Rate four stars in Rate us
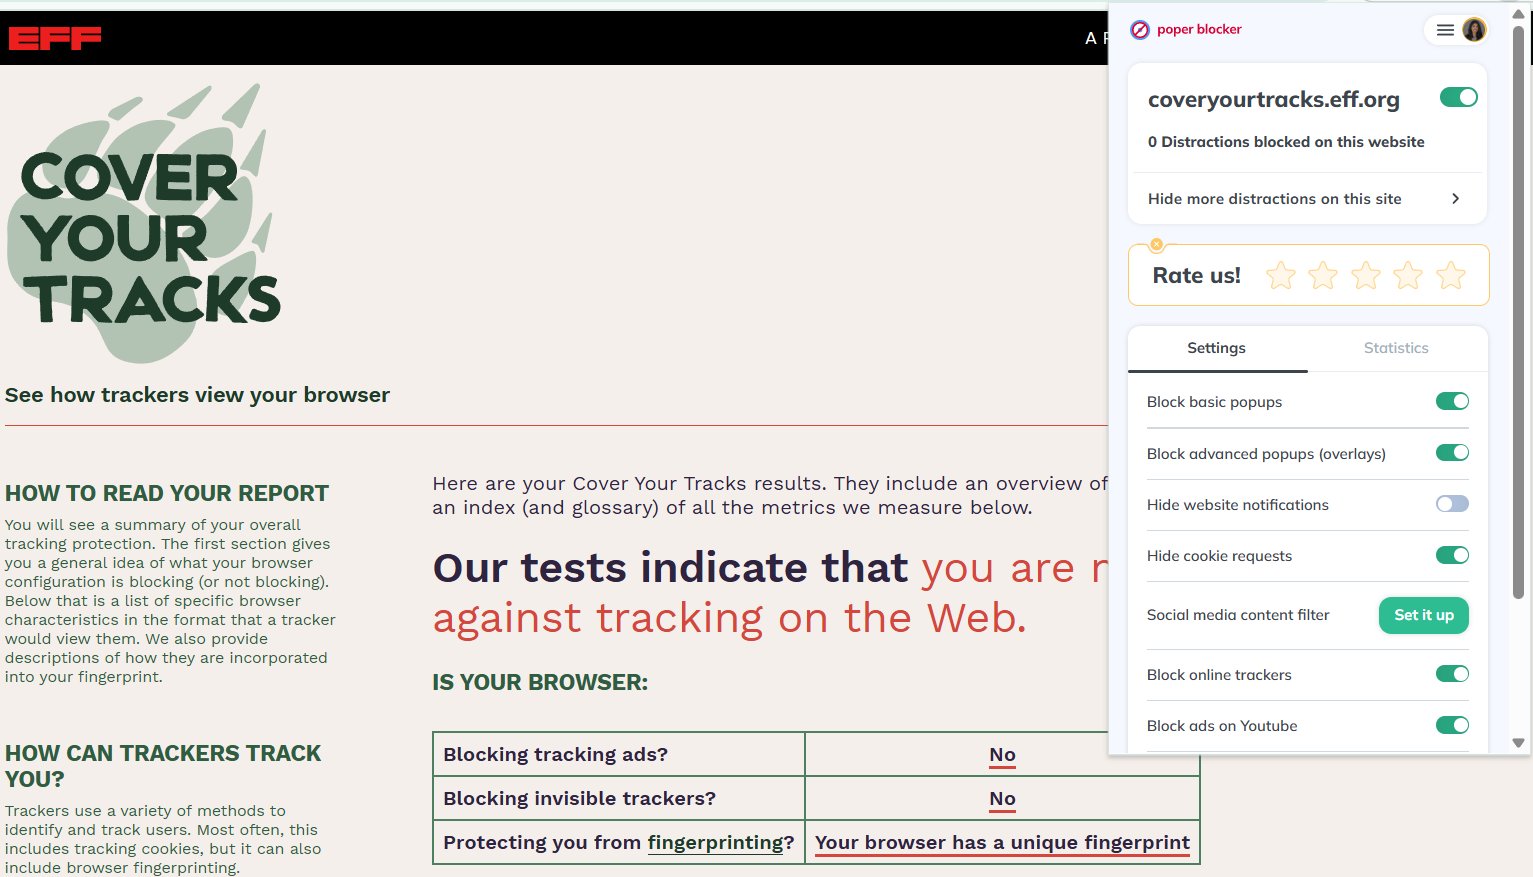 point(1408,275)
